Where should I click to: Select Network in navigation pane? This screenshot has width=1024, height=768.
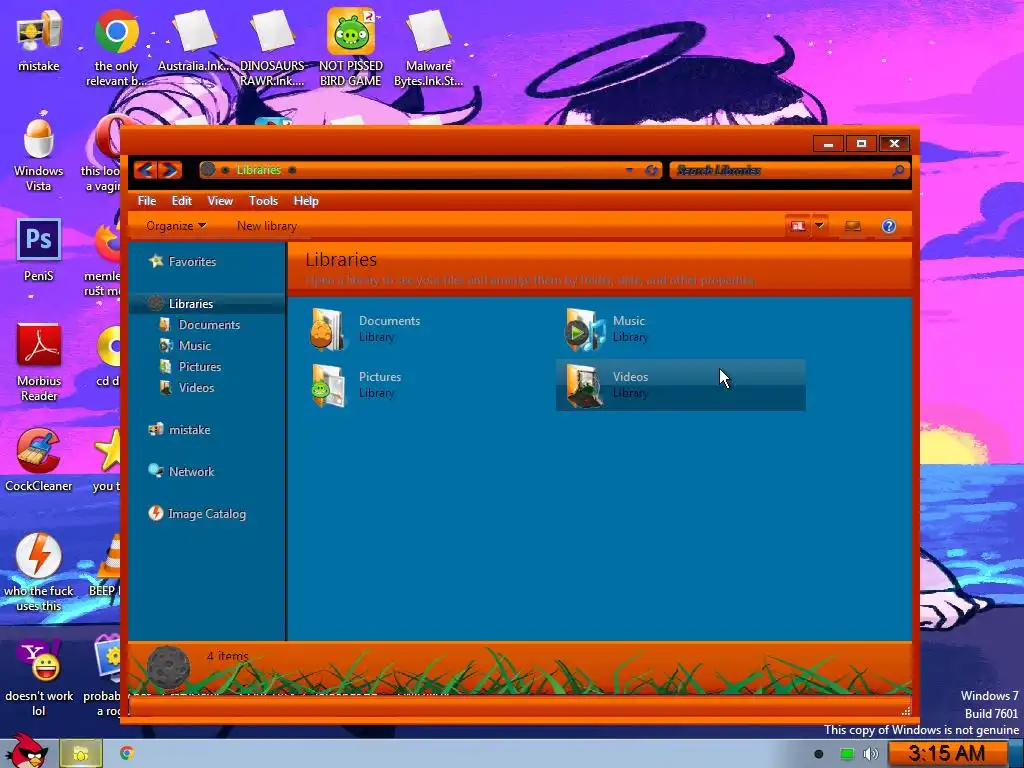tap(182, 472)
